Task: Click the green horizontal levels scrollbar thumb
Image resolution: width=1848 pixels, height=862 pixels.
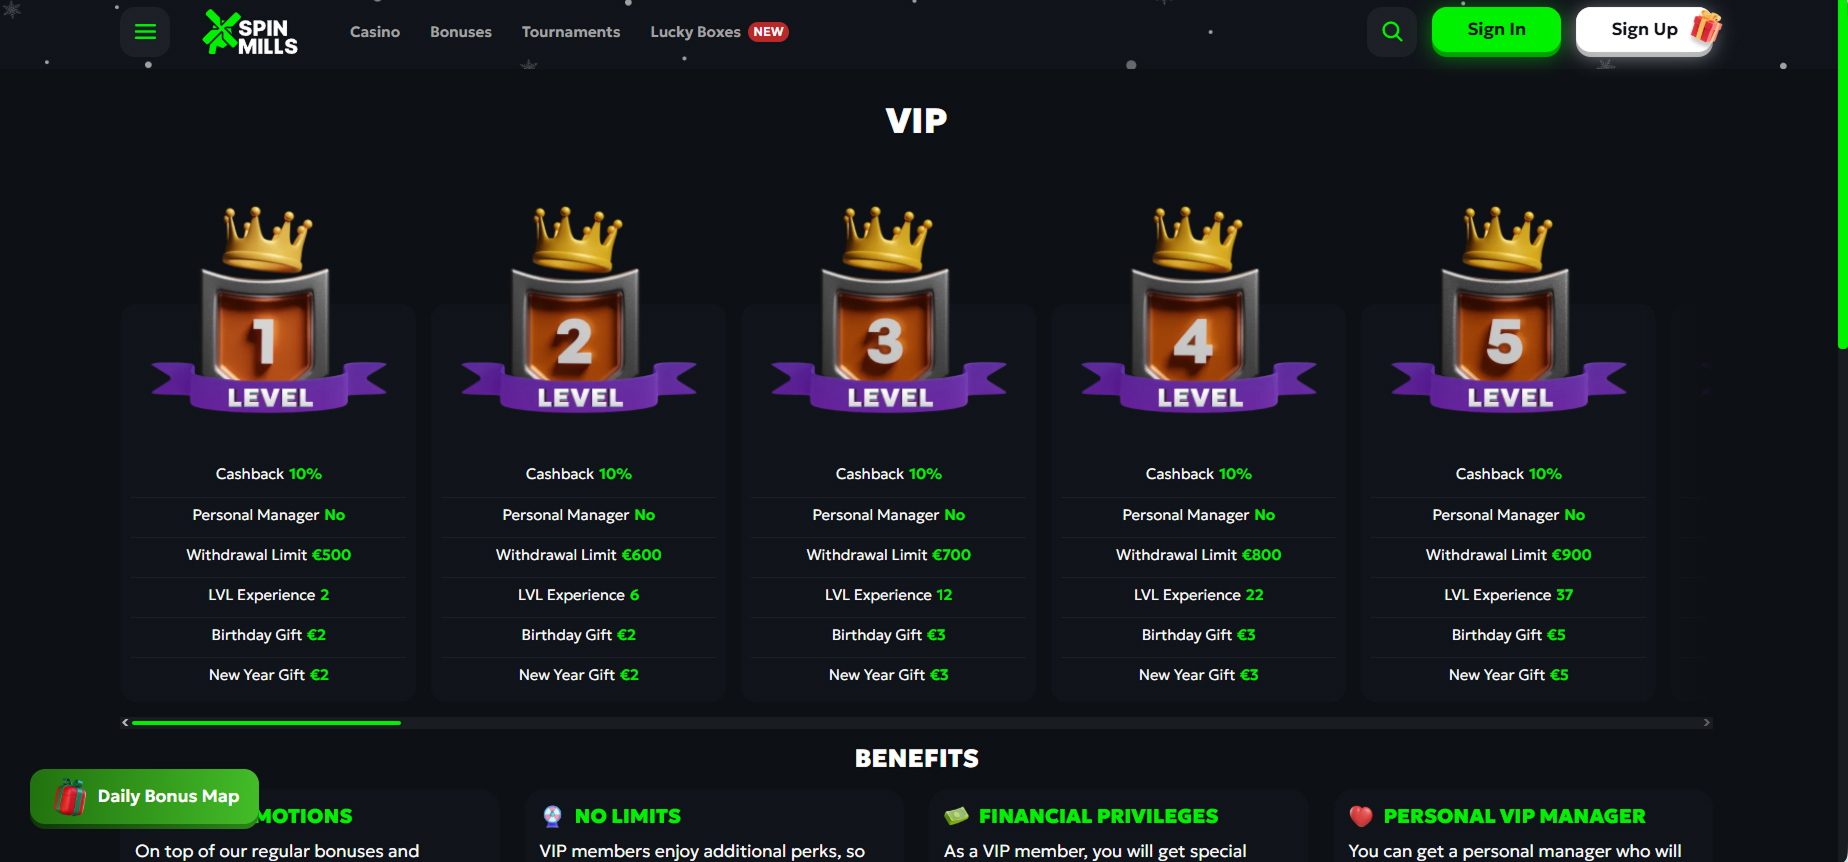Action: coord(266,722)
